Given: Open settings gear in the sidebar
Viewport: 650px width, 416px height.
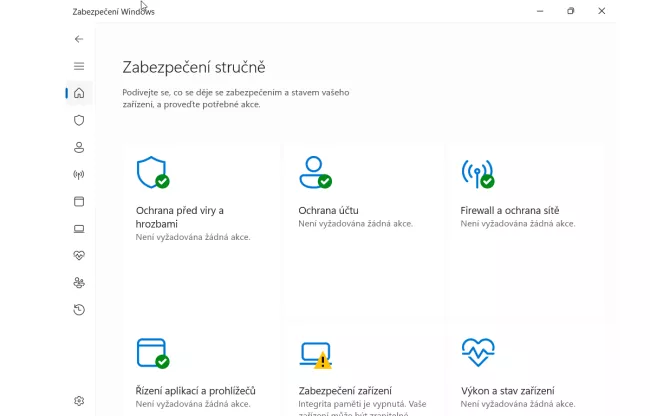Looking at the screenshot, I should coord(79,401).
